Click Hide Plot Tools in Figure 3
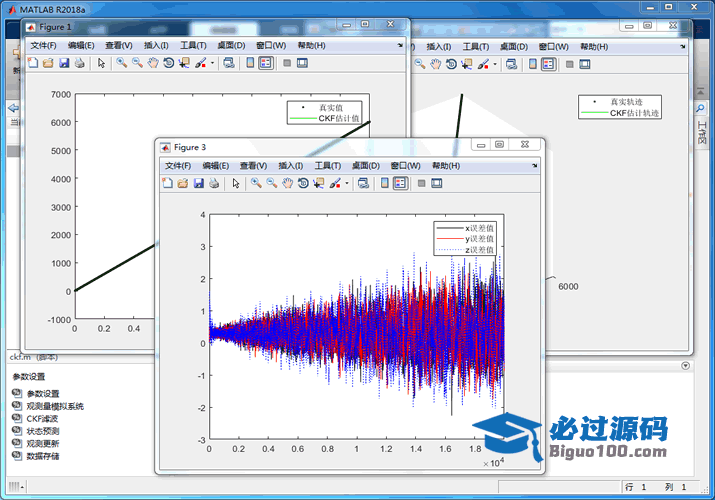This screenshot has width=715, height=500. click(x=421, y=183)
